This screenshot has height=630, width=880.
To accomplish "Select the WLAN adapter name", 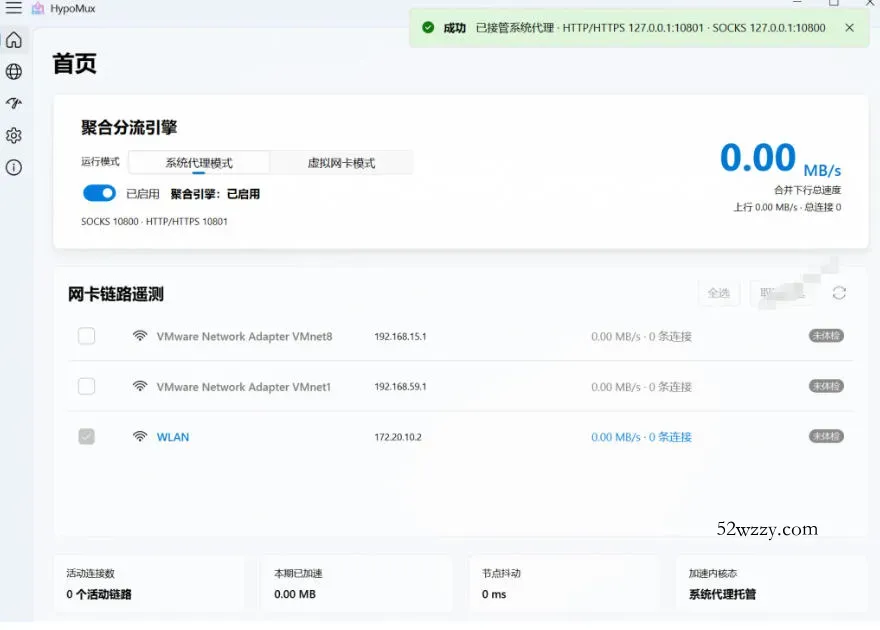I will point(173,437).
